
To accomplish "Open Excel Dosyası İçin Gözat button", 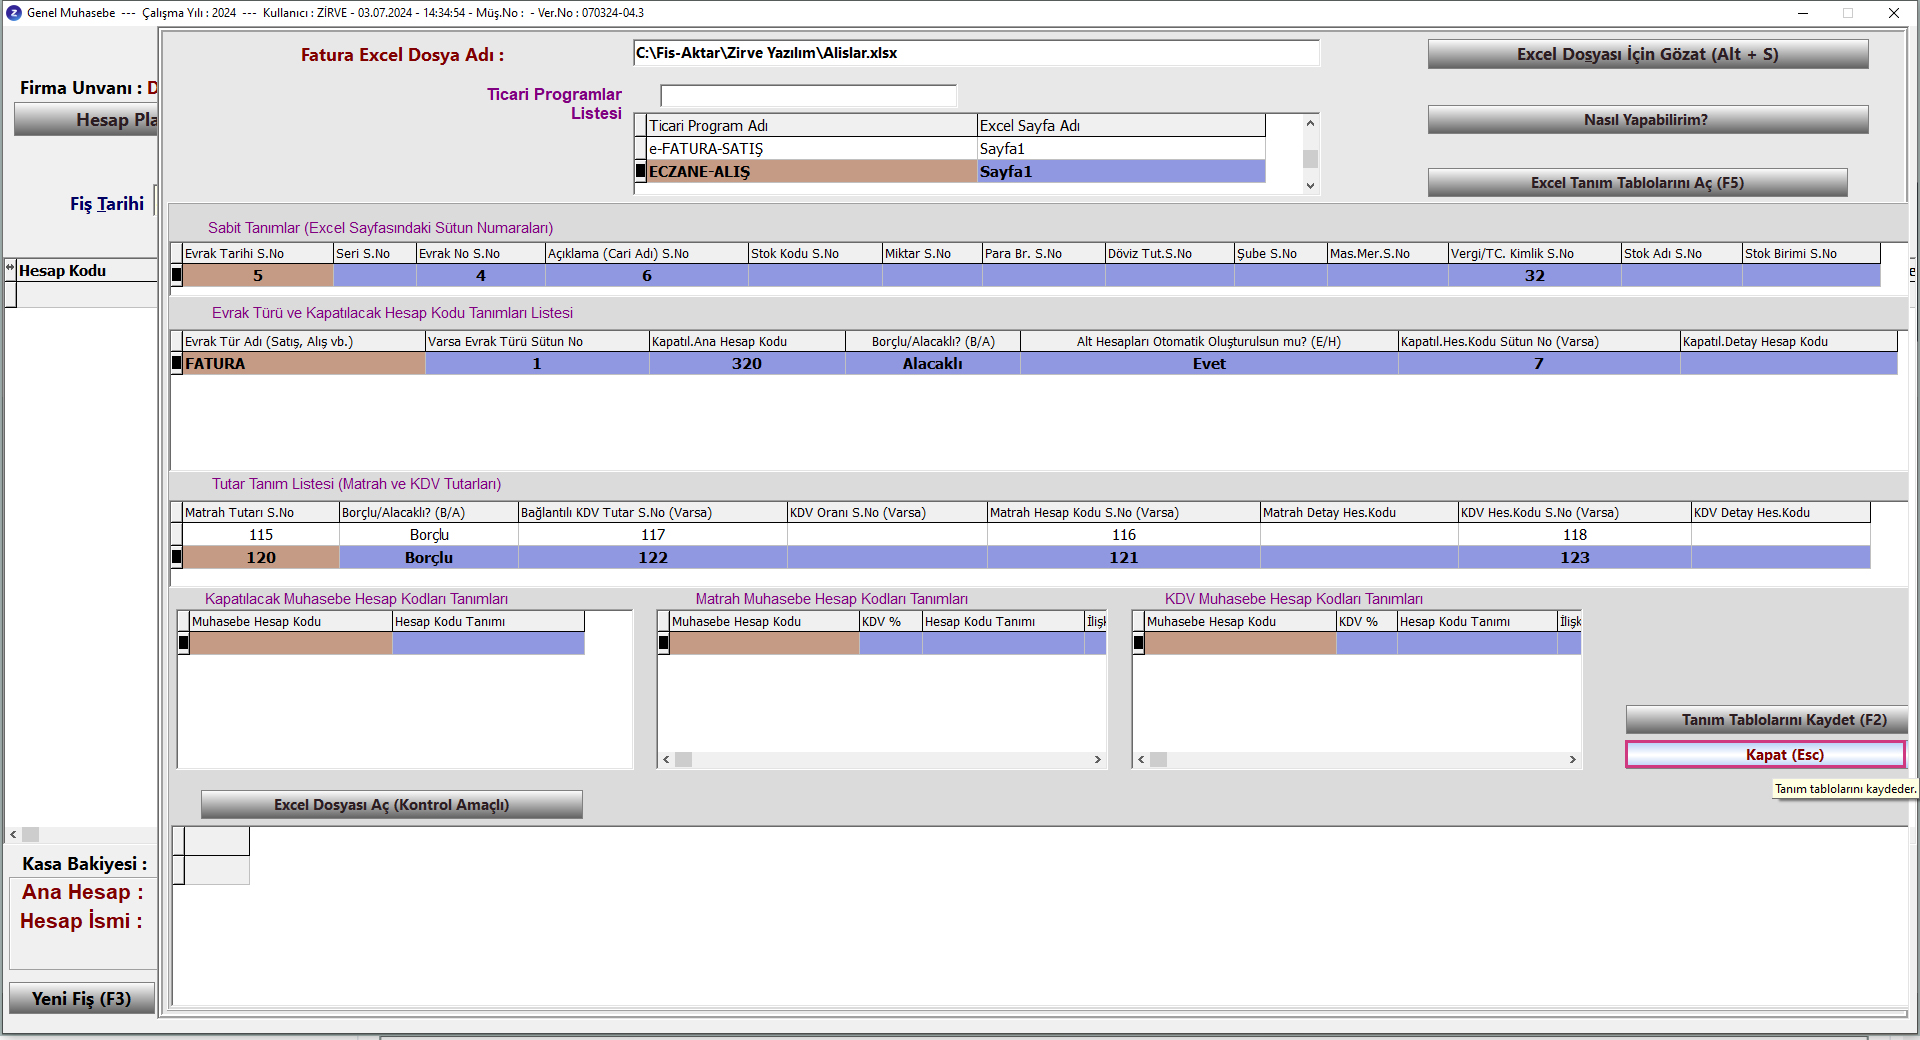I will [1647, 54].
